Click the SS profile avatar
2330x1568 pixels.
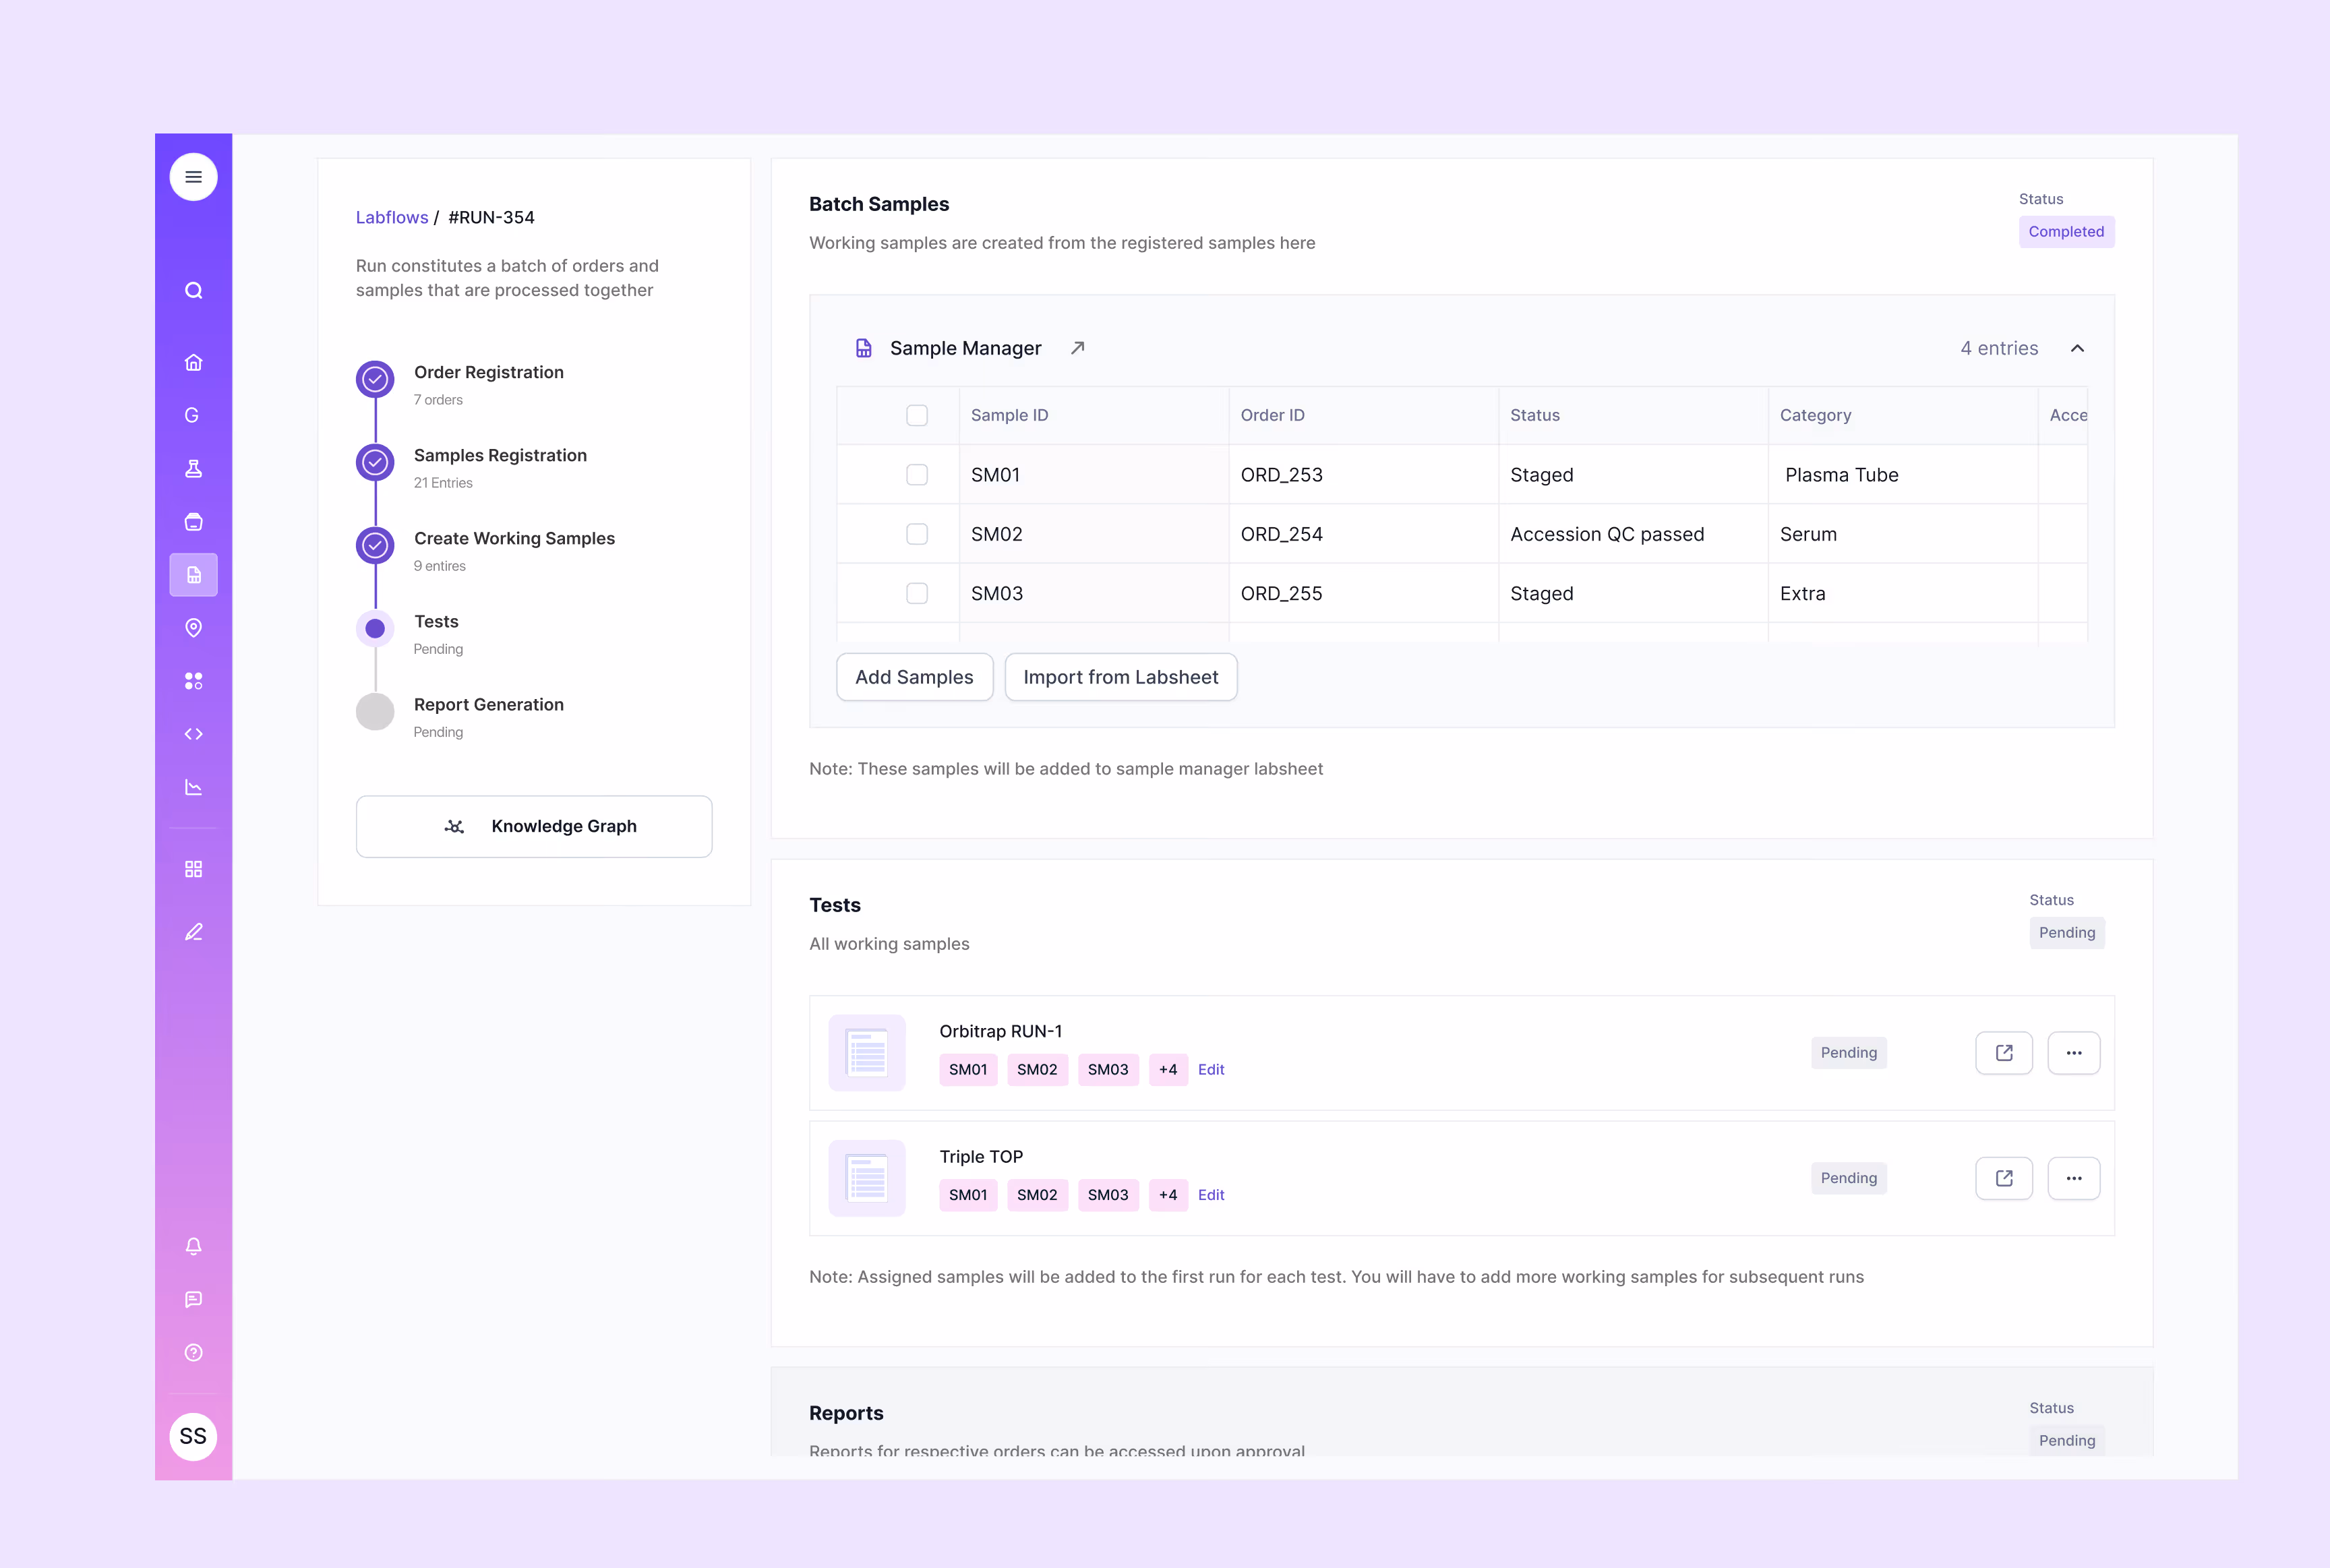(x=193, y=1437)
